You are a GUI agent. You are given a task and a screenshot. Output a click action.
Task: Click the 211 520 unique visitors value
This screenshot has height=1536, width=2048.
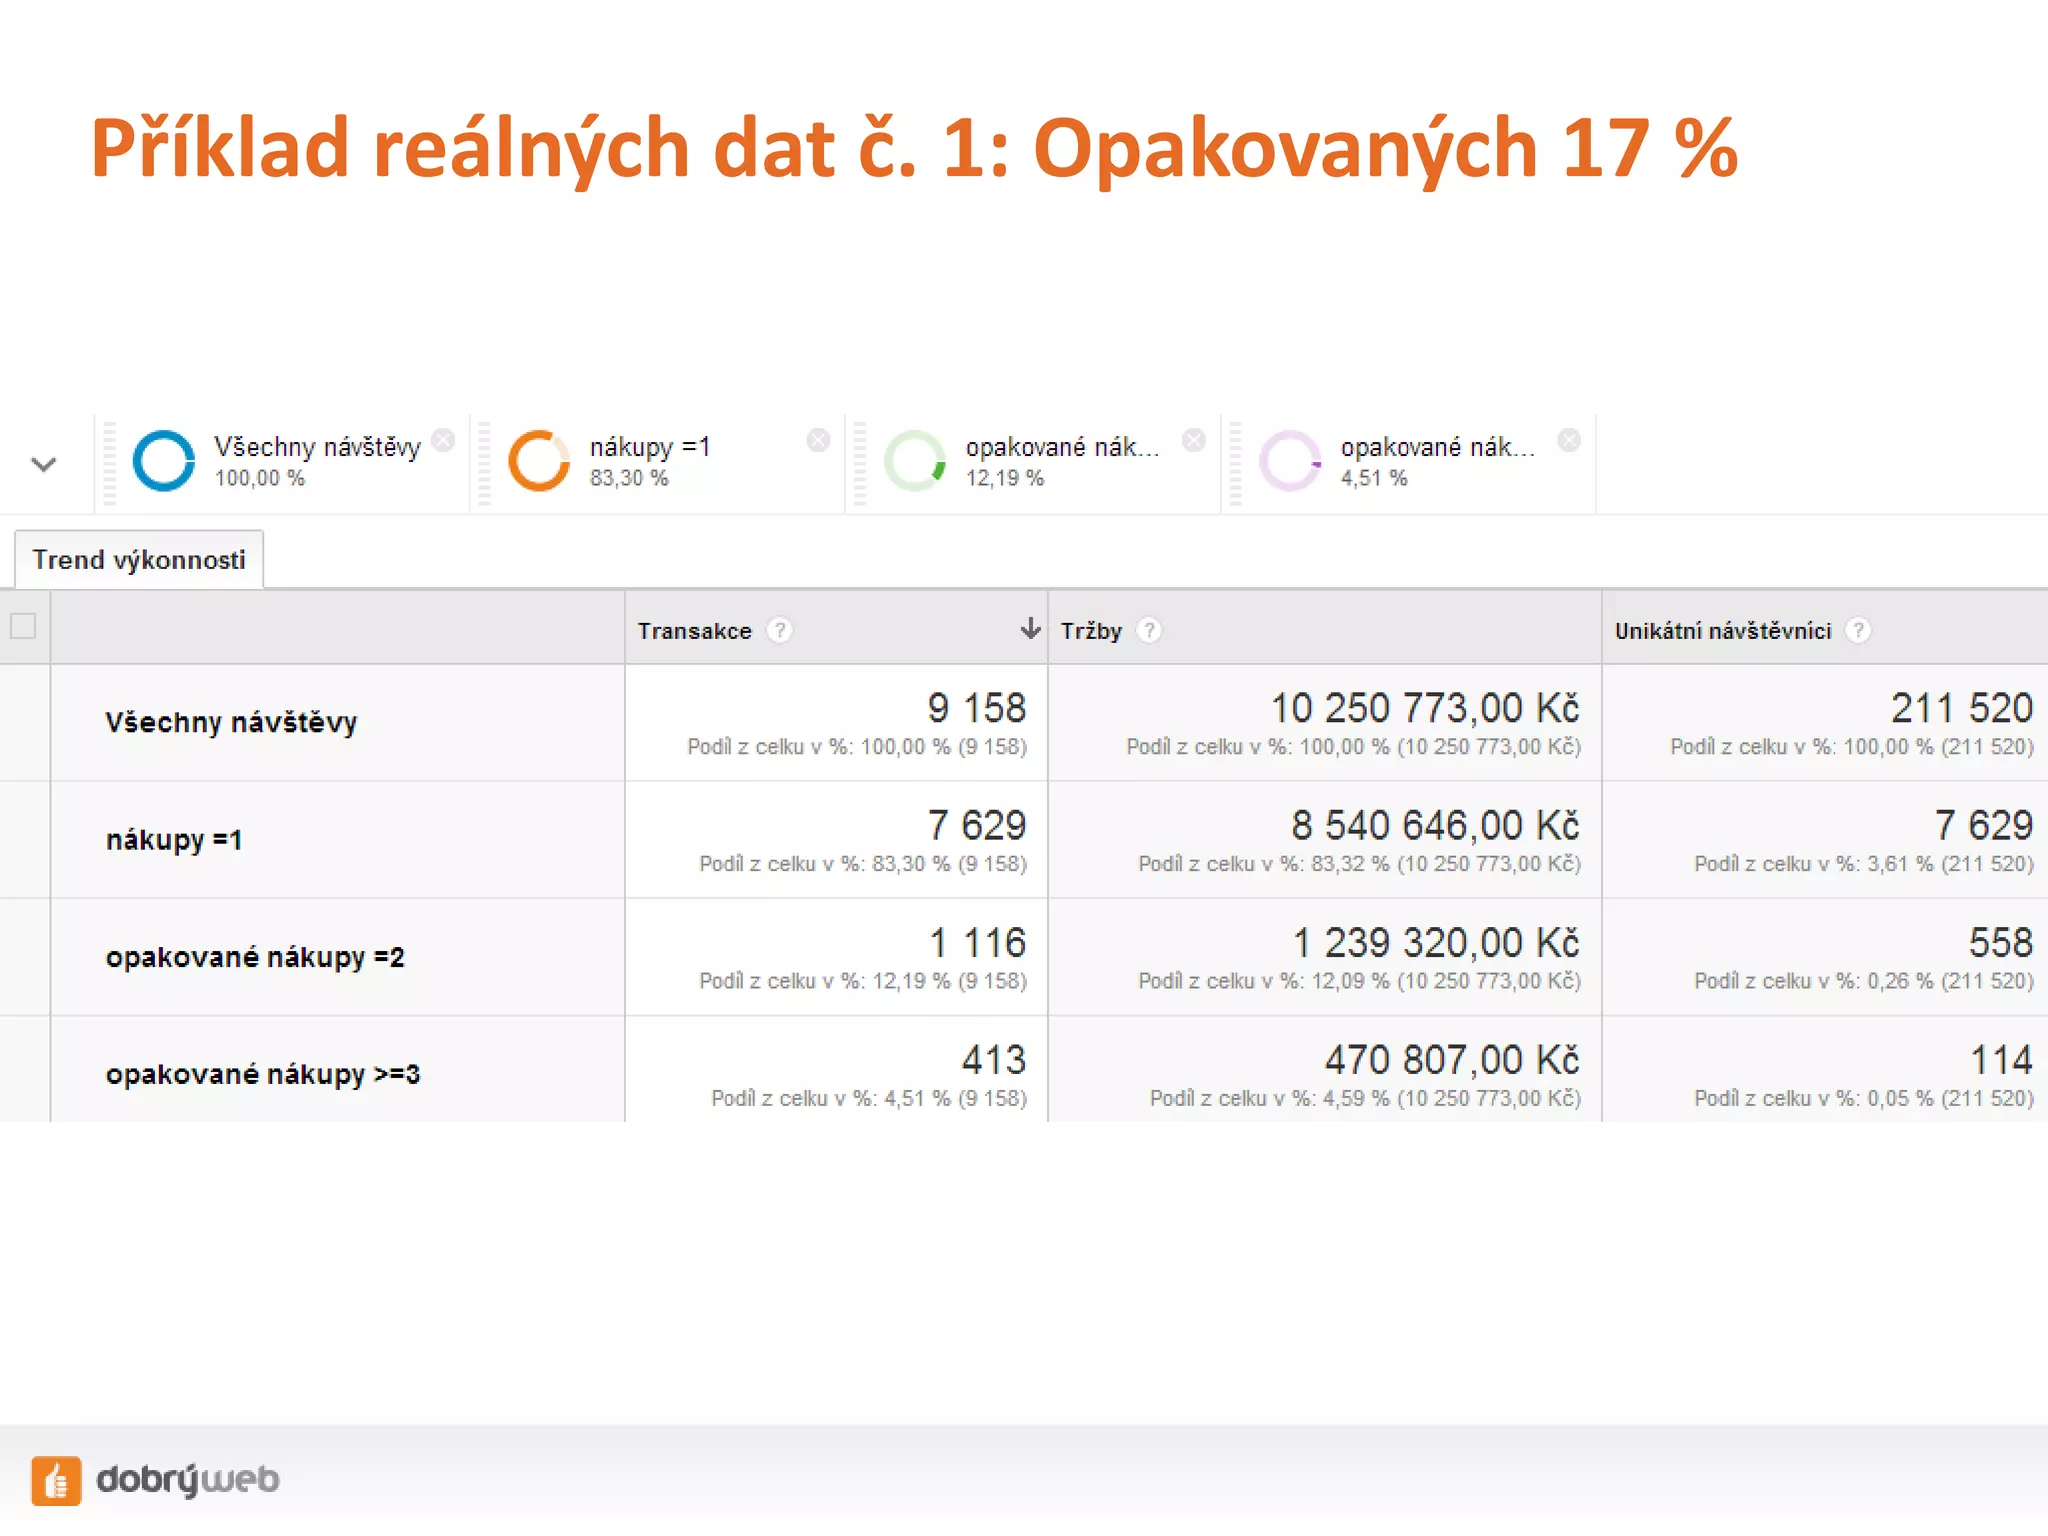1961,708
